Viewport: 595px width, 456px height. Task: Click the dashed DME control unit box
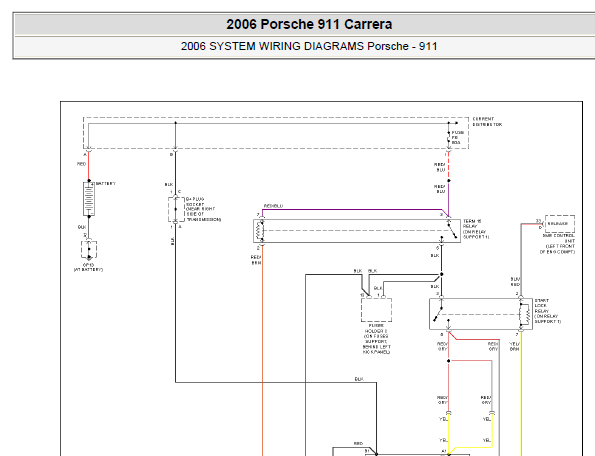click(x=560, y=224)
